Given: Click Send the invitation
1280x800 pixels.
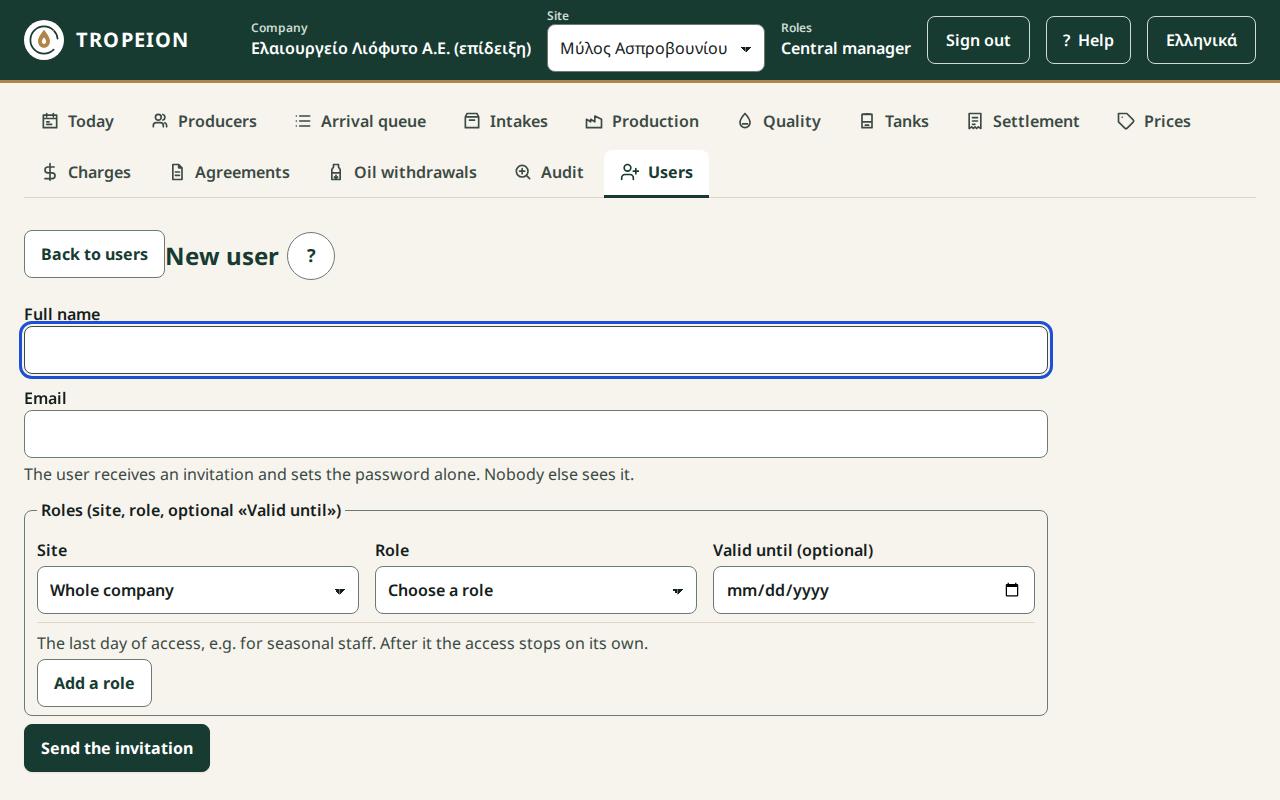Looking at the screenshot, I should 117,748.
